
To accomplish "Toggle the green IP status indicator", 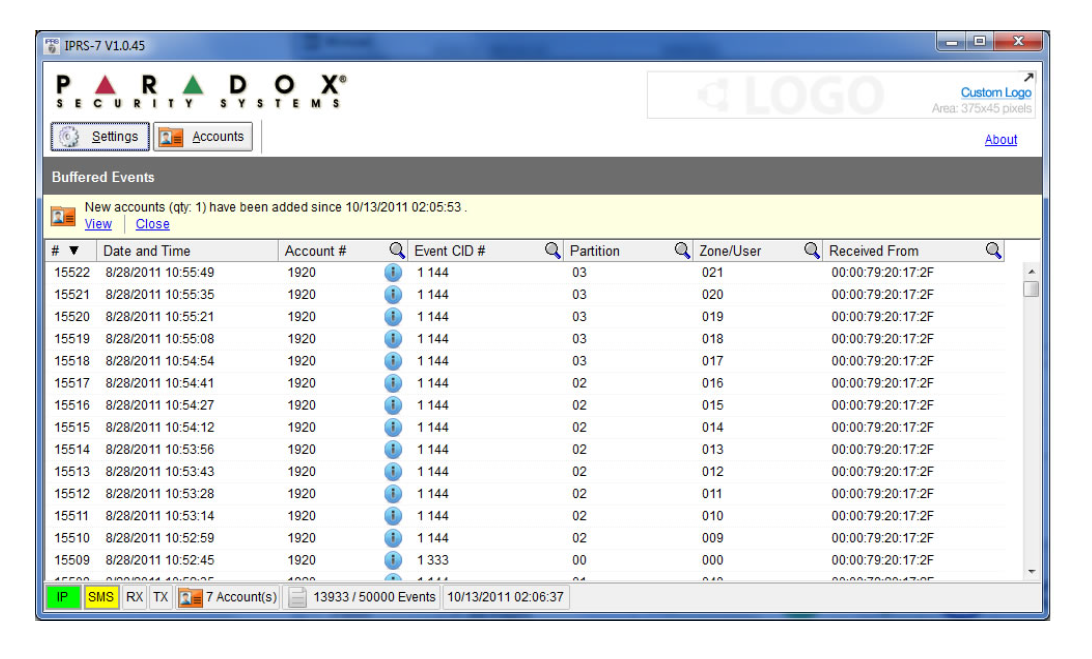I will pos(62,597).
